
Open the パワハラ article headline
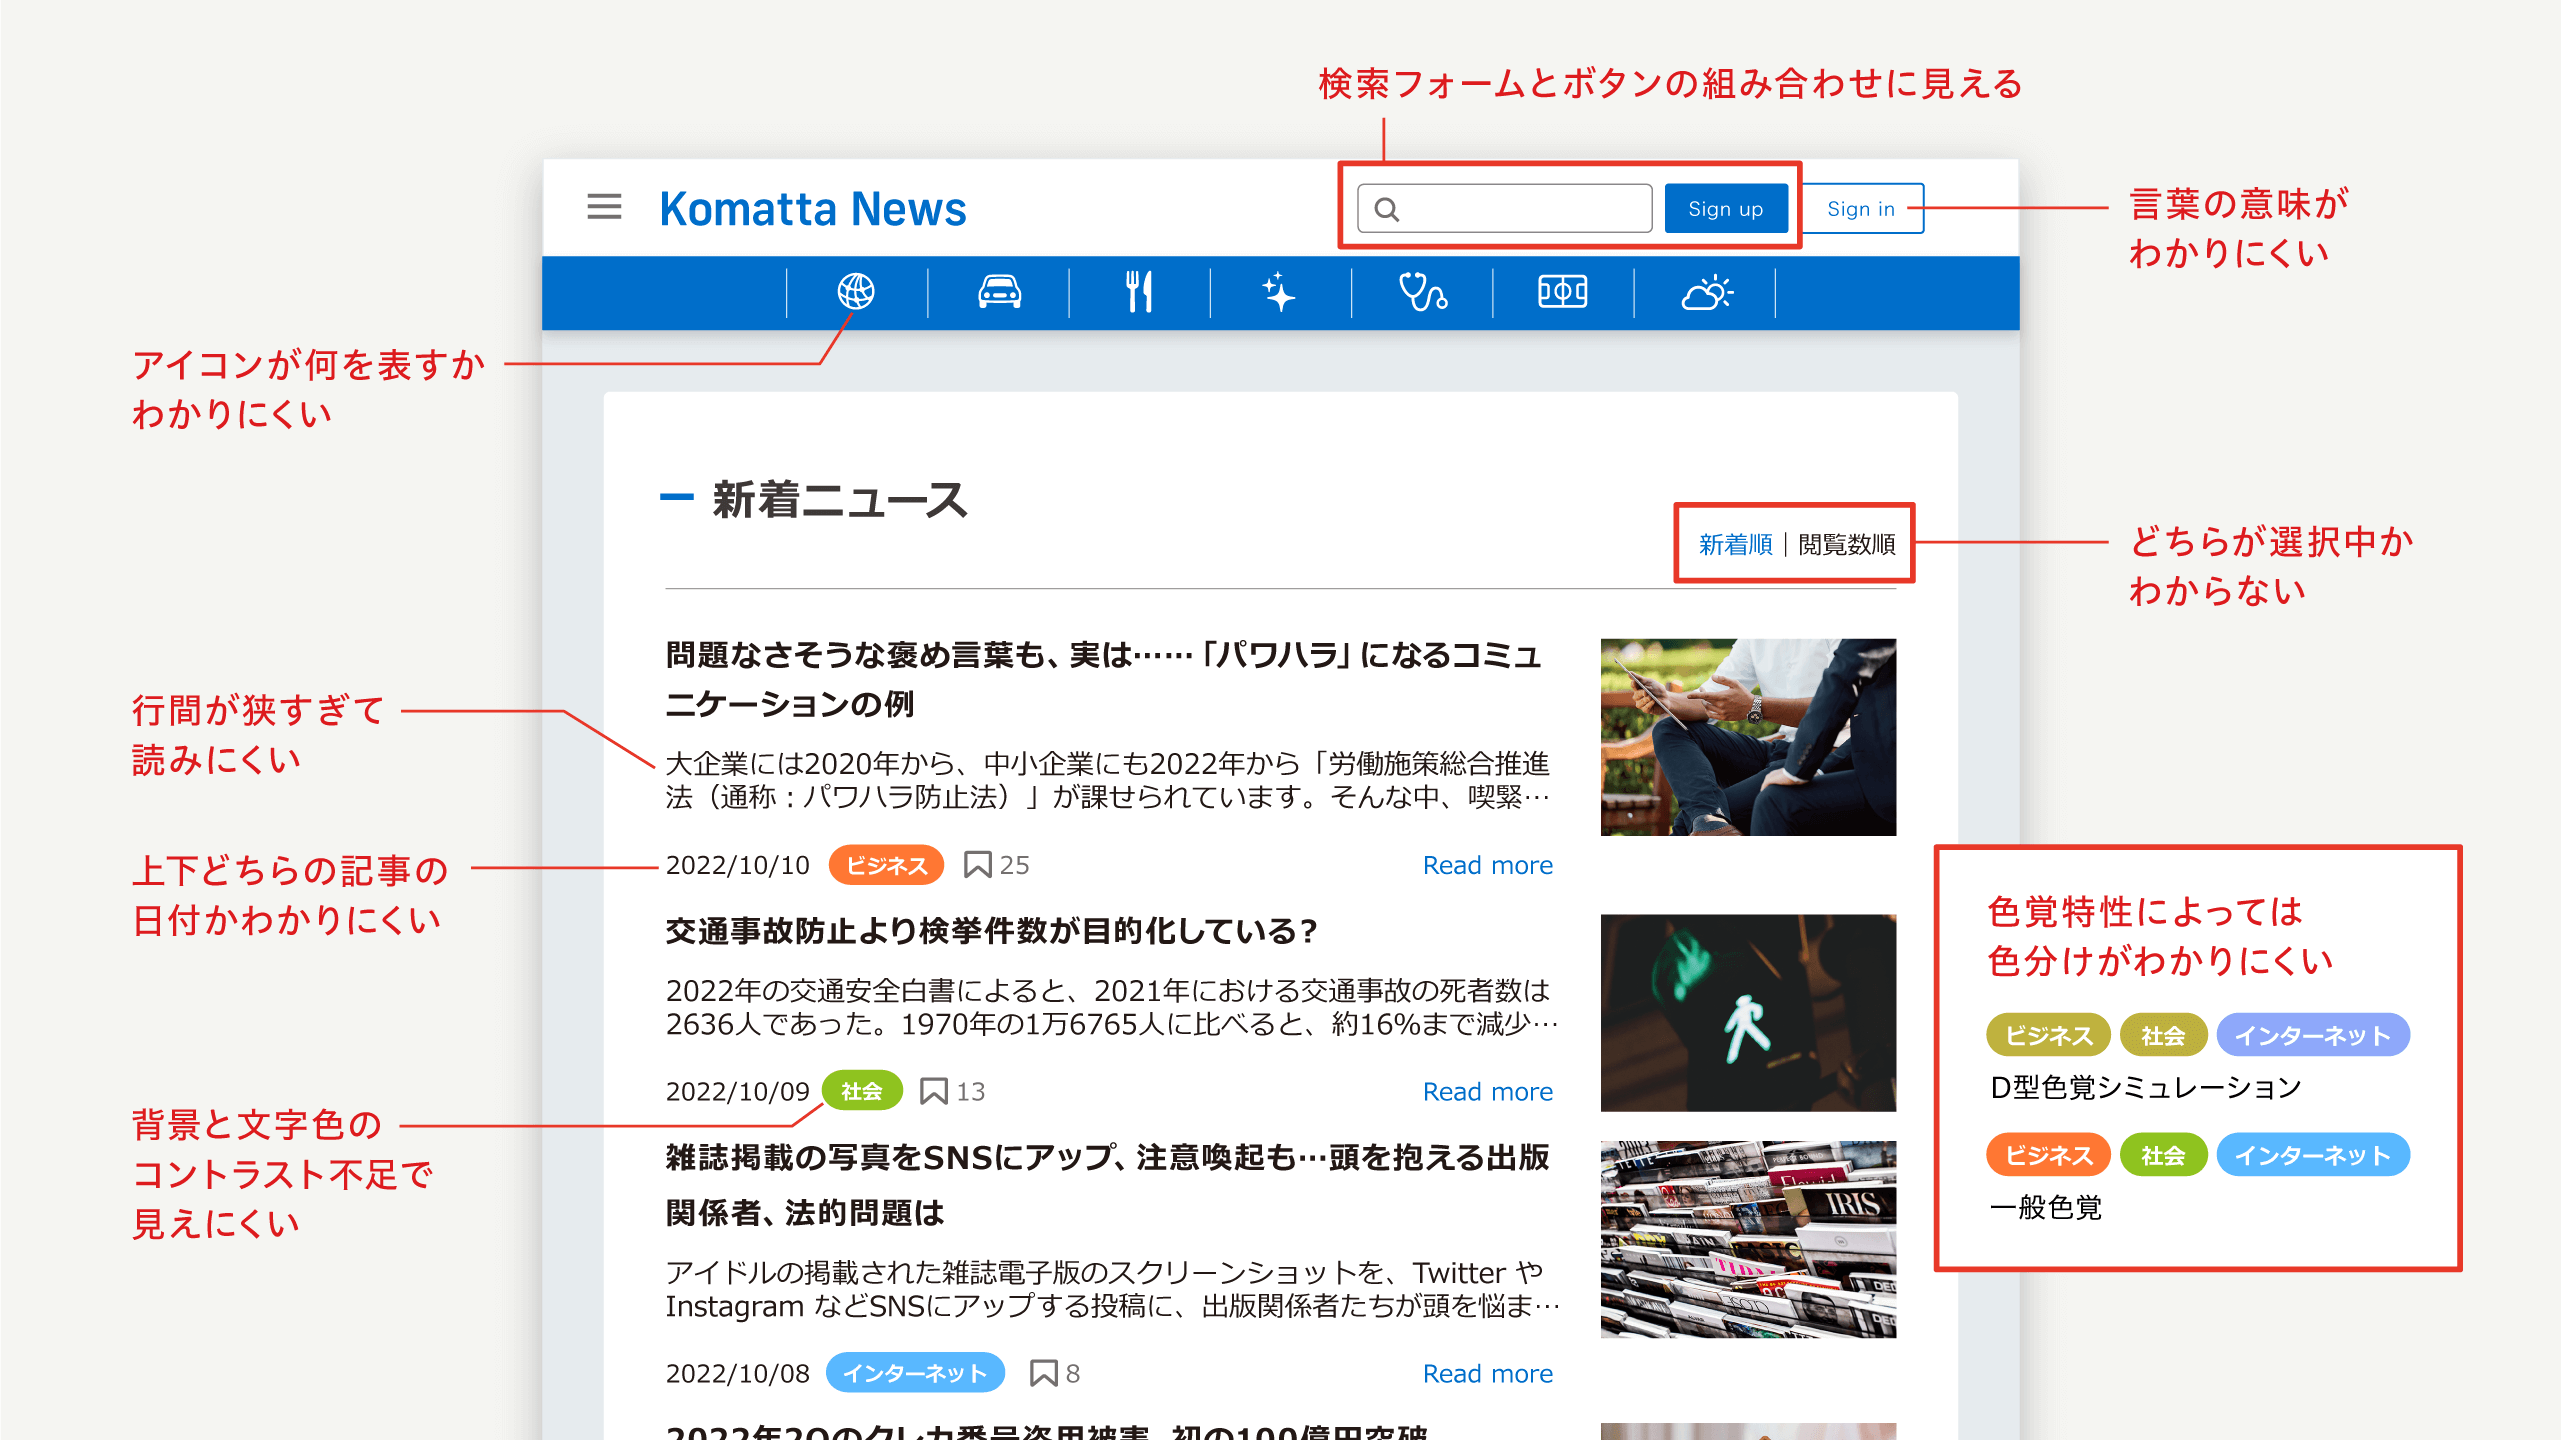[1103, 679]
